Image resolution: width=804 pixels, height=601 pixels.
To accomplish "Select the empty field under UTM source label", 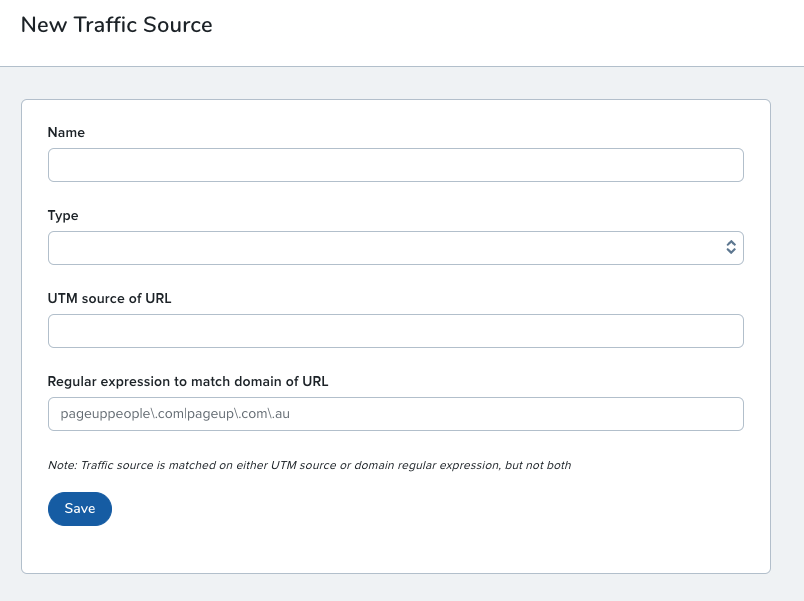I will tap(395, 331).
